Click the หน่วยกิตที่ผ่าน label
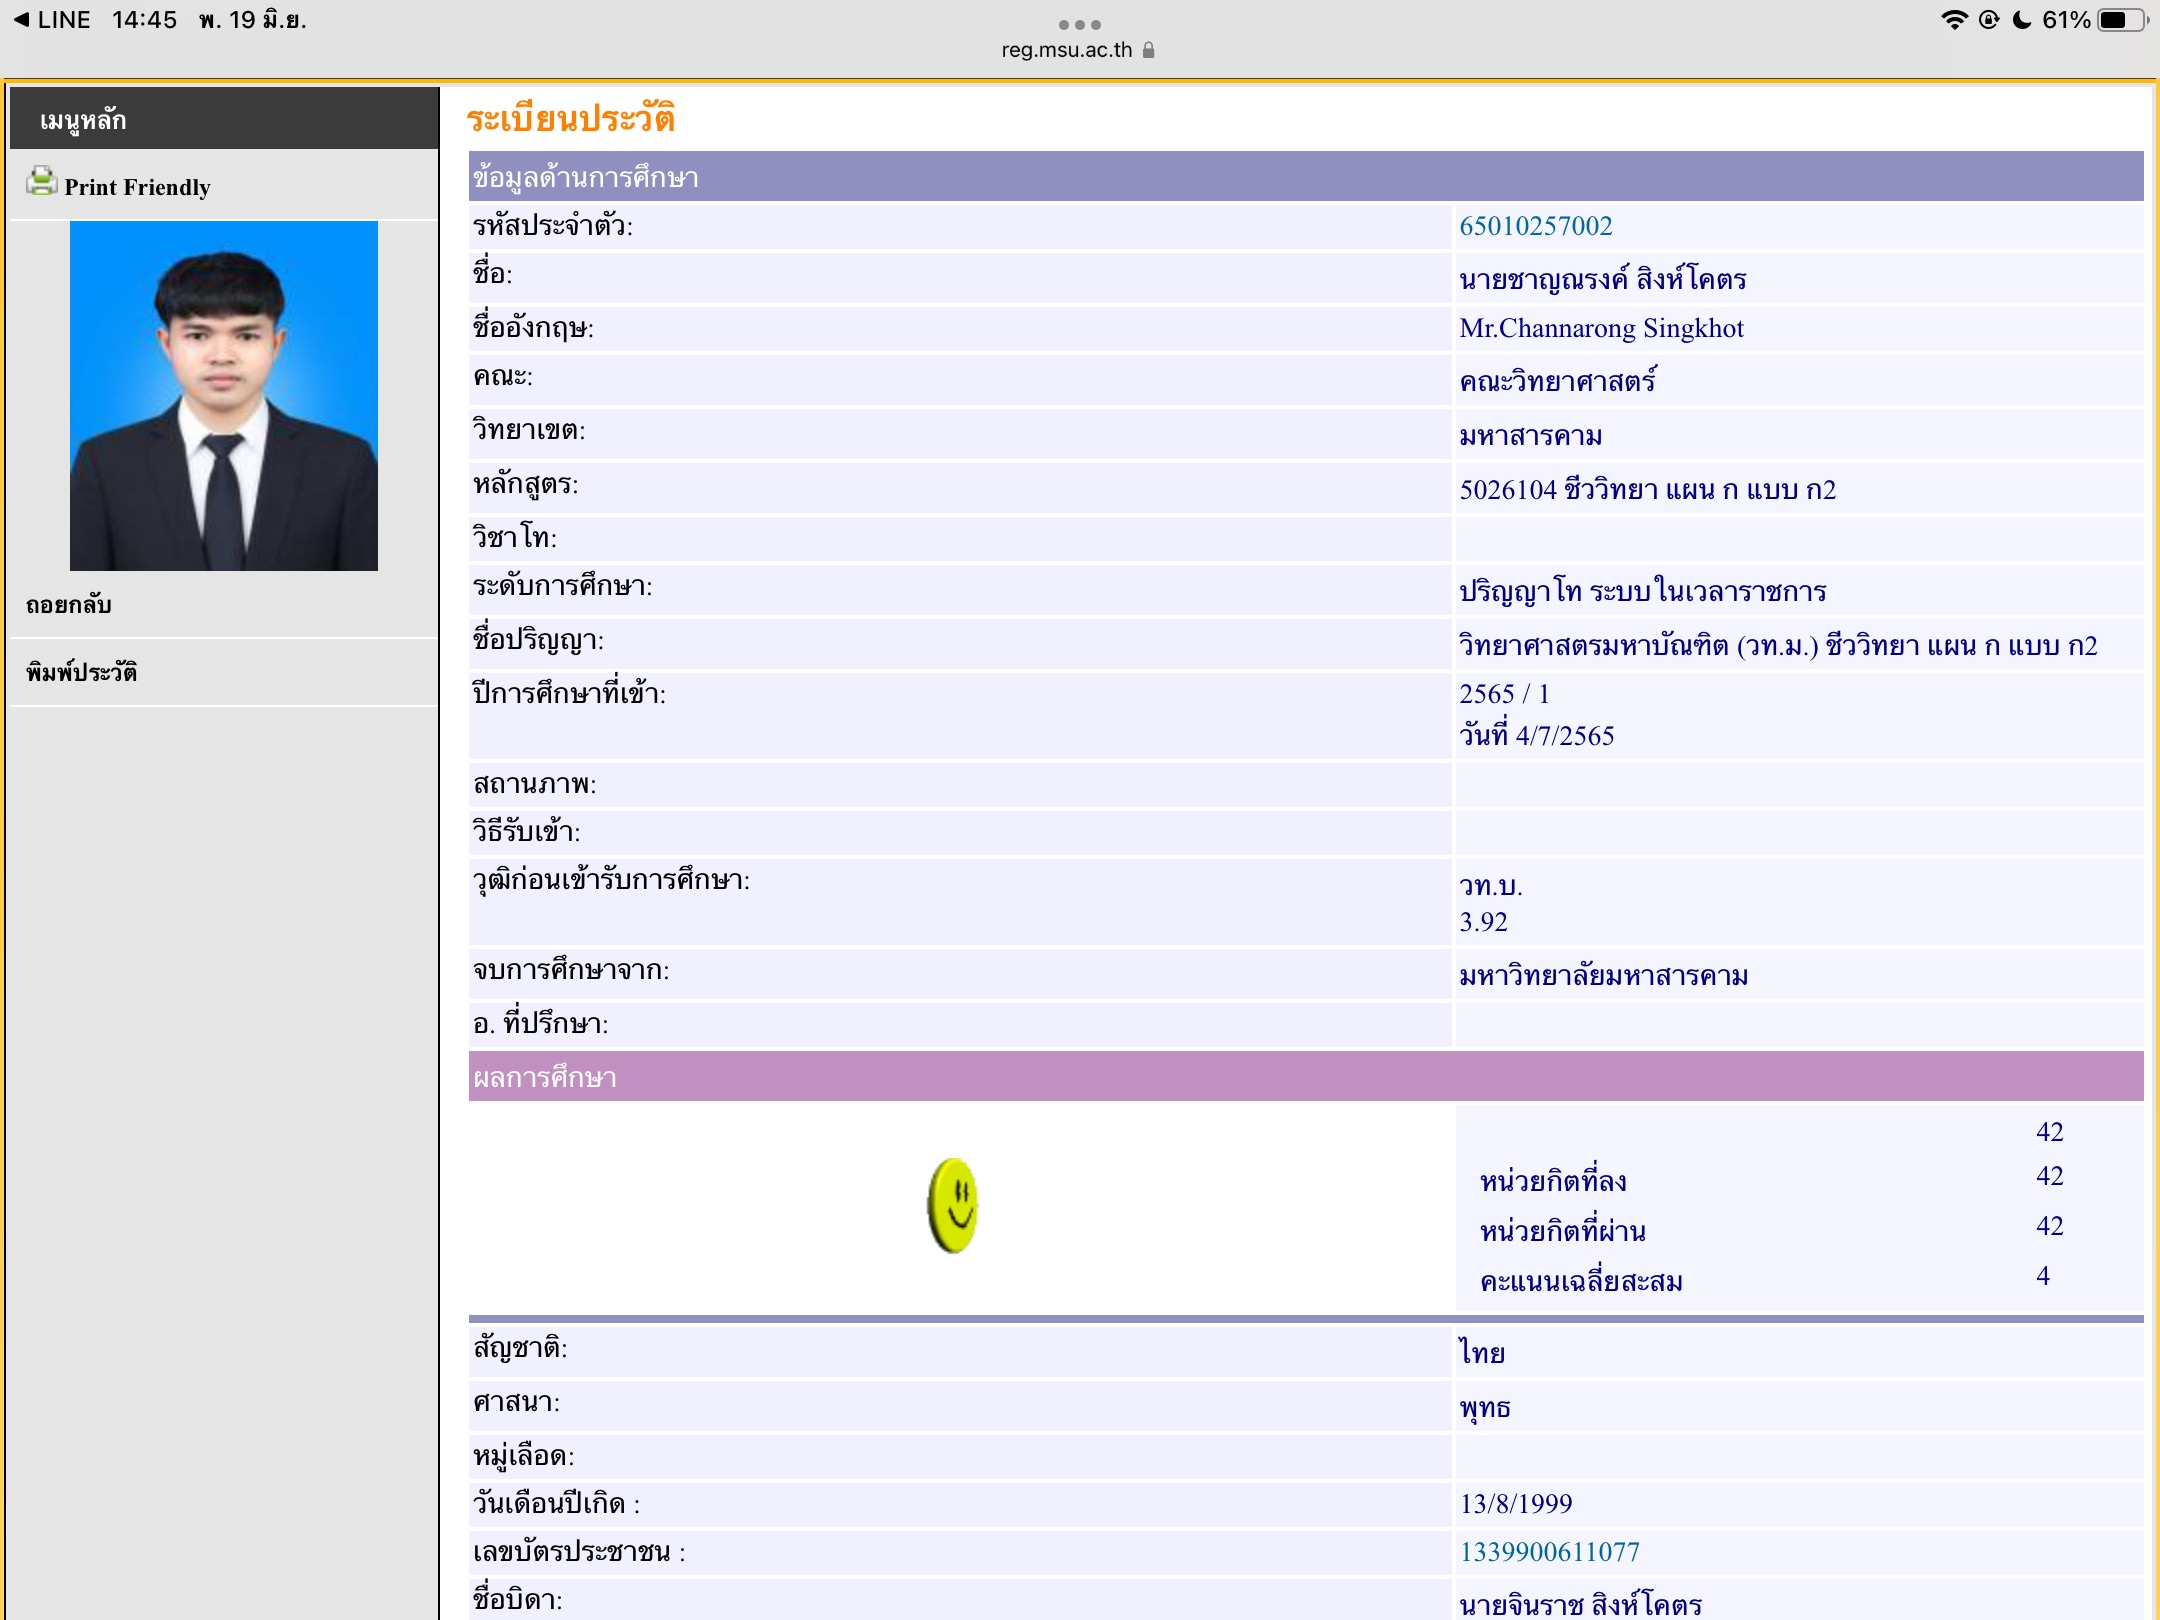 1563,1231
